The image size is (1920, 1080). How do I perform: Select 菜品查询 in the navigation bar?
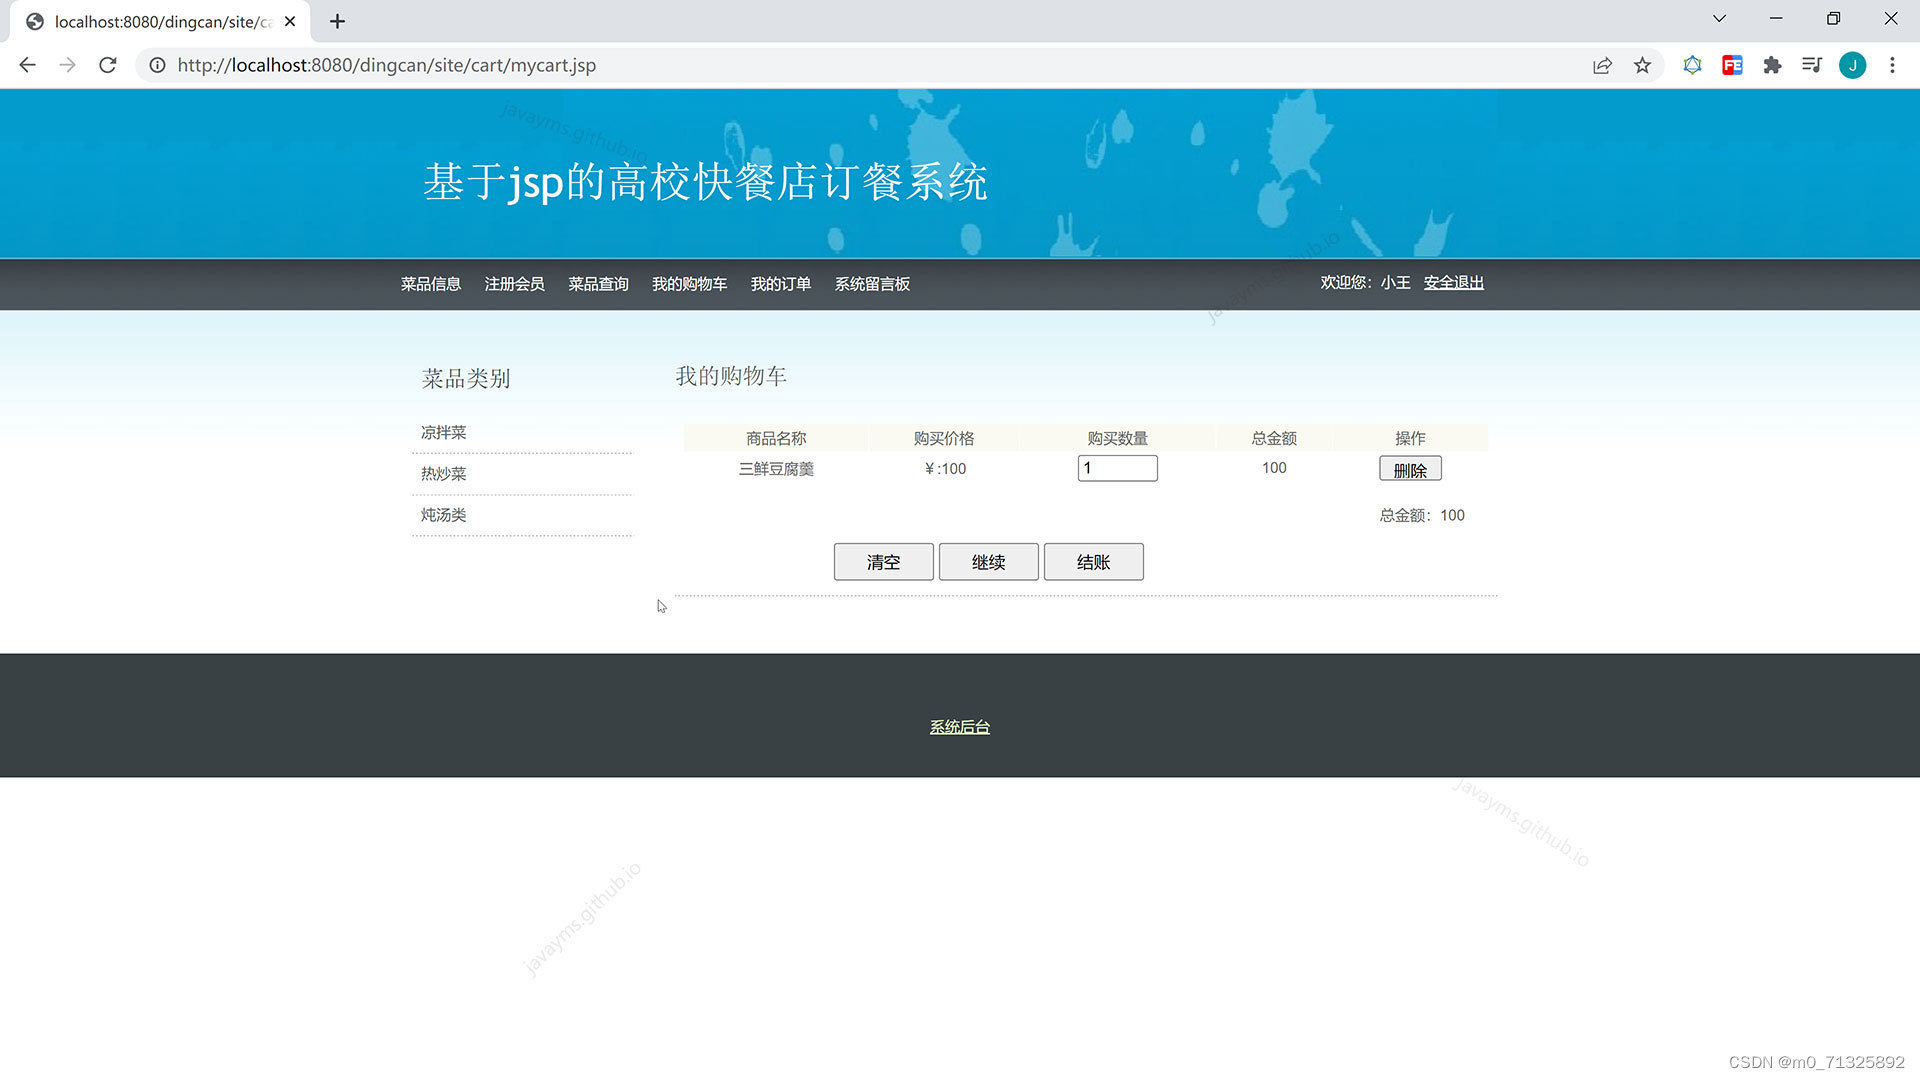[x=597, y=284]
